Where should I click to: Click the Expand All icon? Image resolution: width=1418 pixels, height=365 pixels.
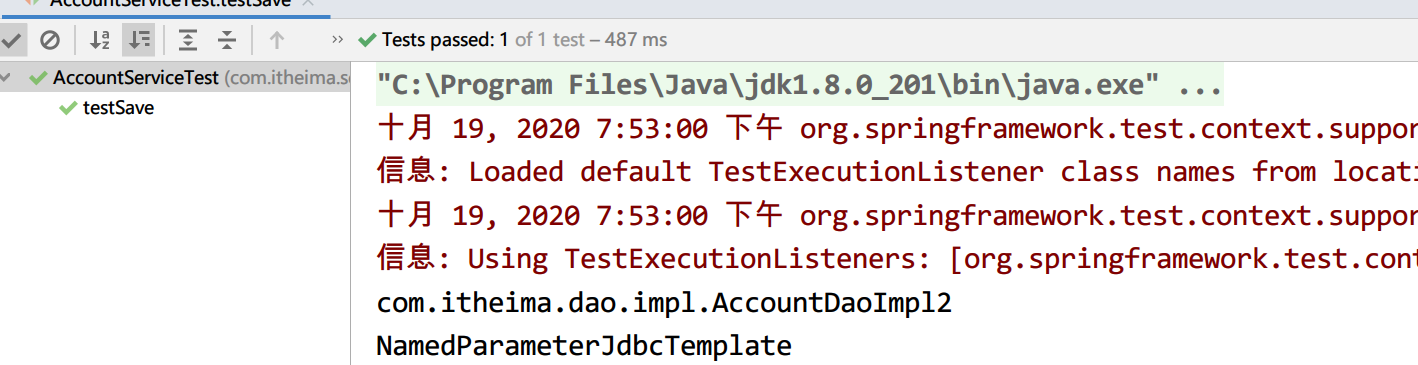188,40
